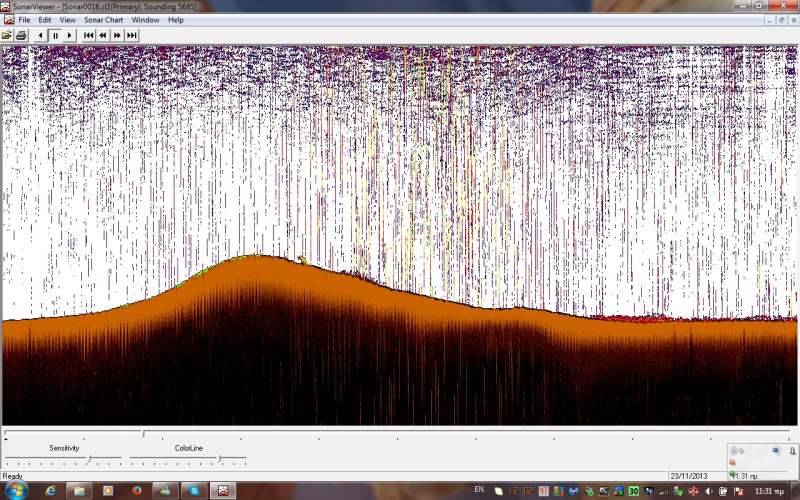Image resolution: width=800 pixels, height=500 pixels.
Task: Click the Sensitivity label
Action: coord(64,448)
